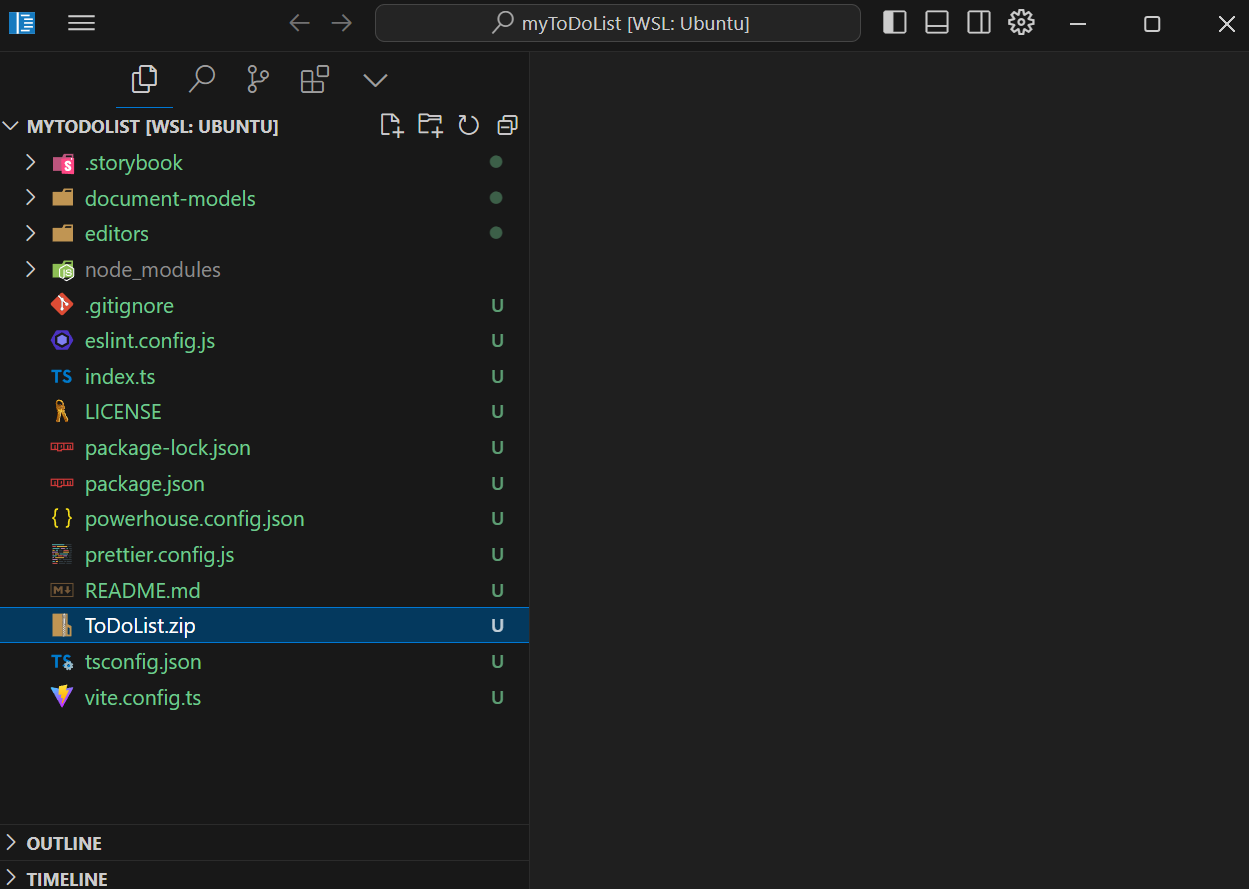Click the git status dot for editors folder
1249x889 pixels.
point(496,233)
